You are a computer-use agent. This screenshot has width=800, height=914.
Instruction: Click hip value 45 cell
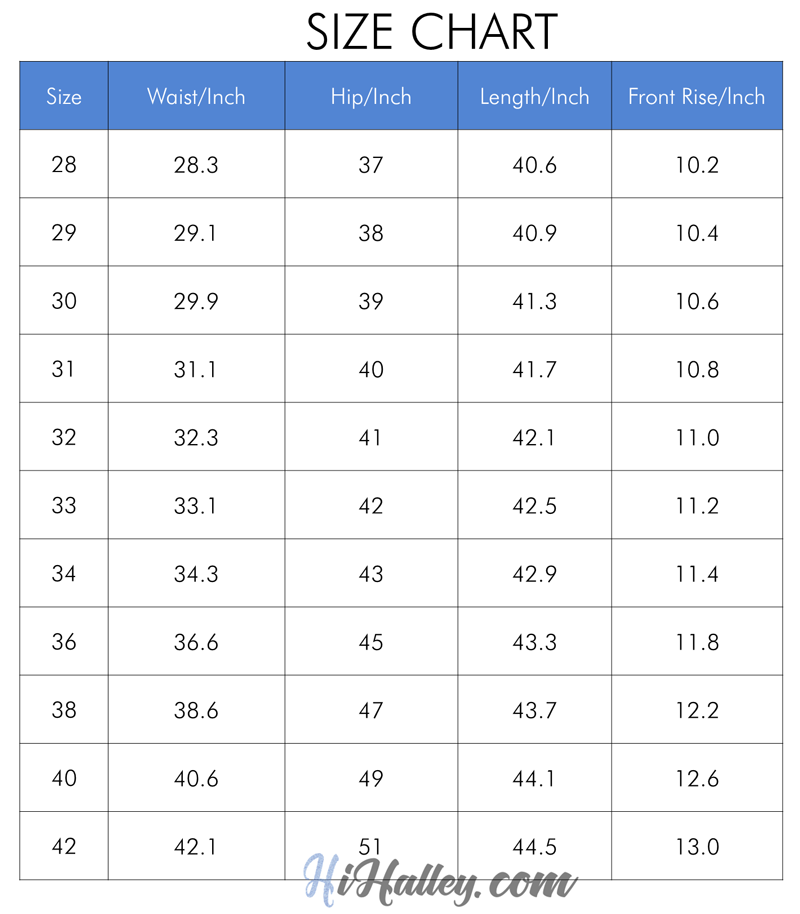tap(371, 642)
